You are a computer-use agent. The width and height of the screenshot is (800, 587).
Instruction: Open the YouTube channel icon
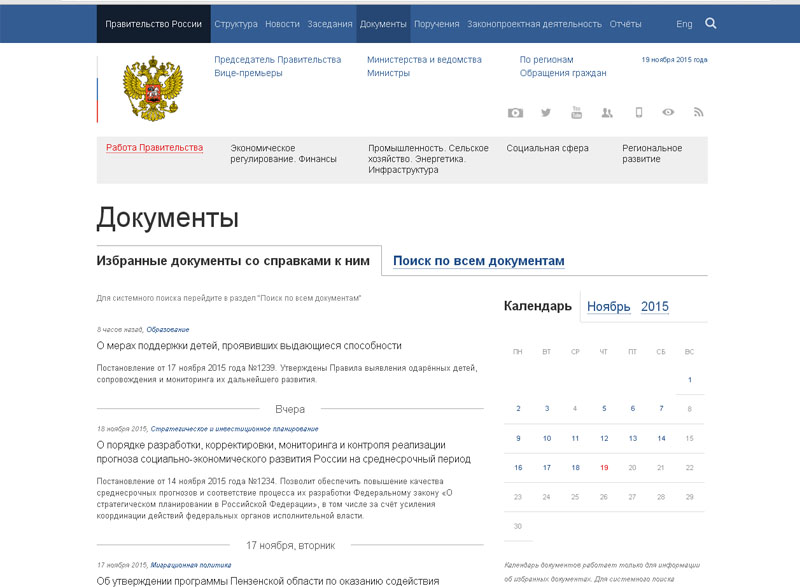coord(577,113)
